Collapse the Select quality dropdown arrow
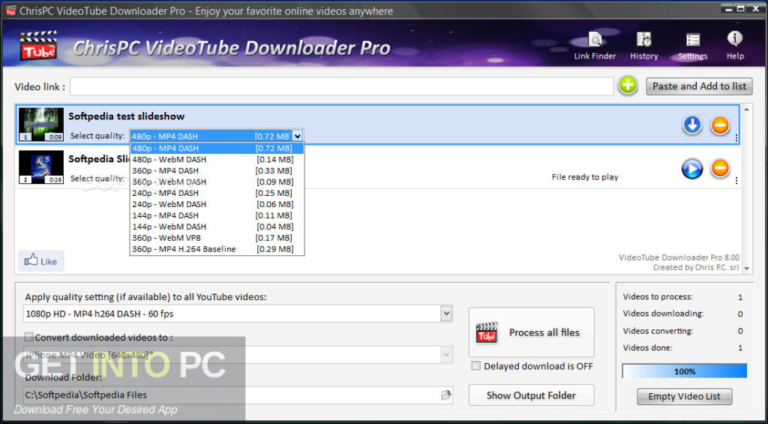 point(297,136)
